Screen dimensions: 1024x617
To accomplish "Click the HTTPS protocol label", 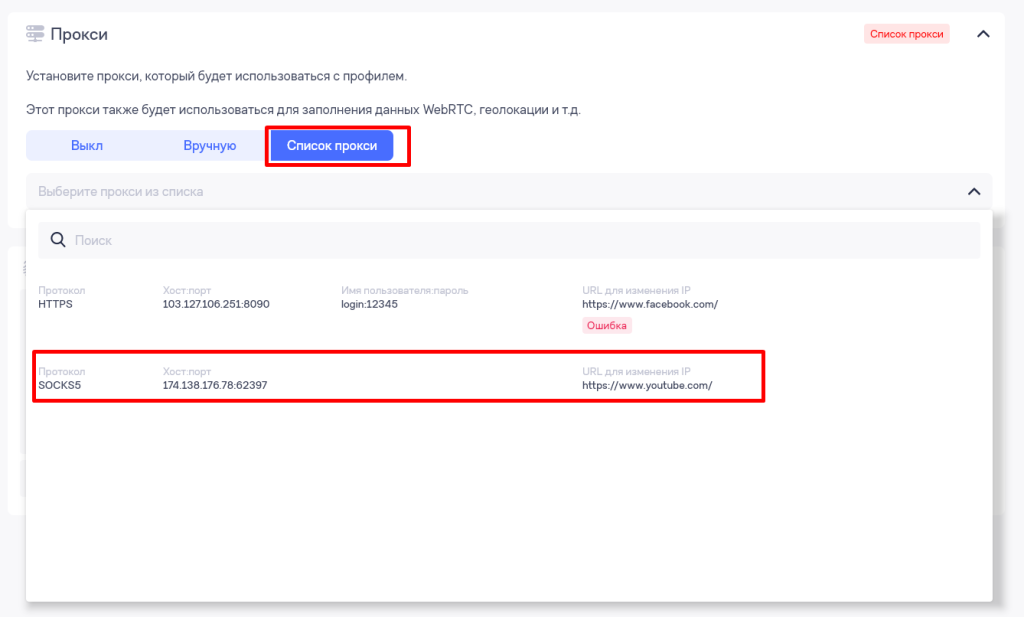I will (x=56, y=304).
